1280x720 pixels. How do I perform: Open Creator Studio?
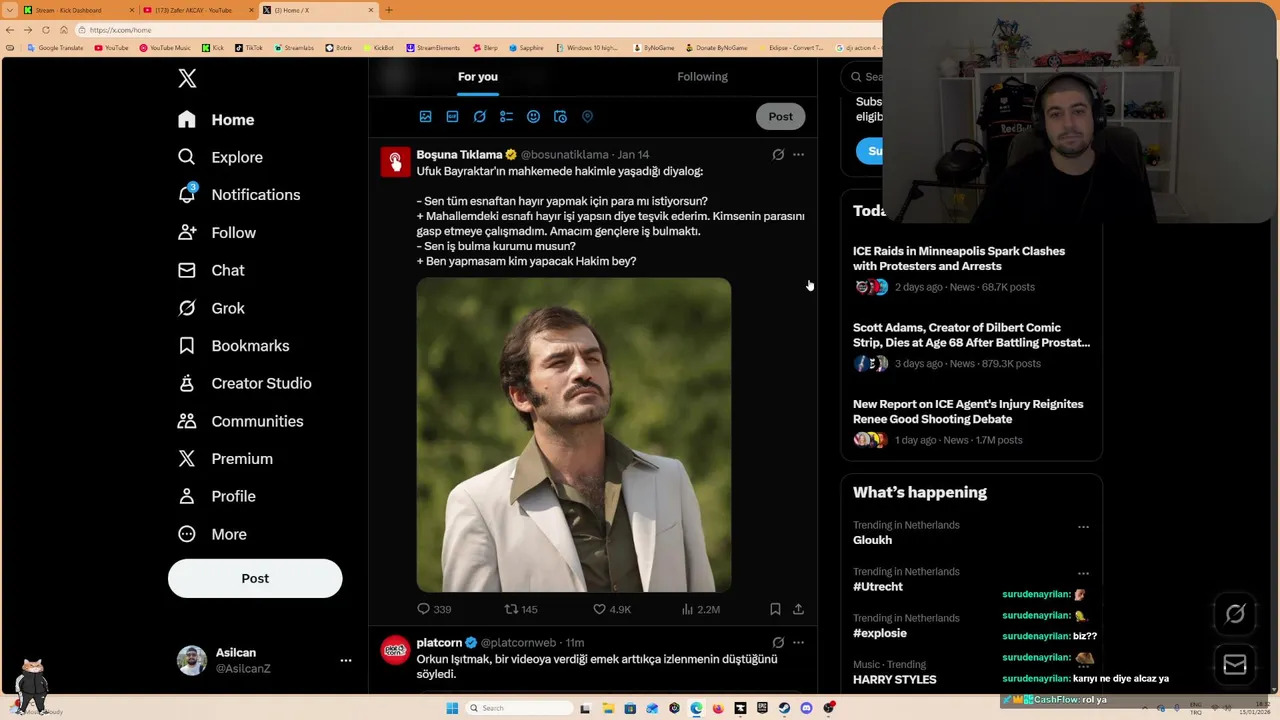click(x=244, y=383)
